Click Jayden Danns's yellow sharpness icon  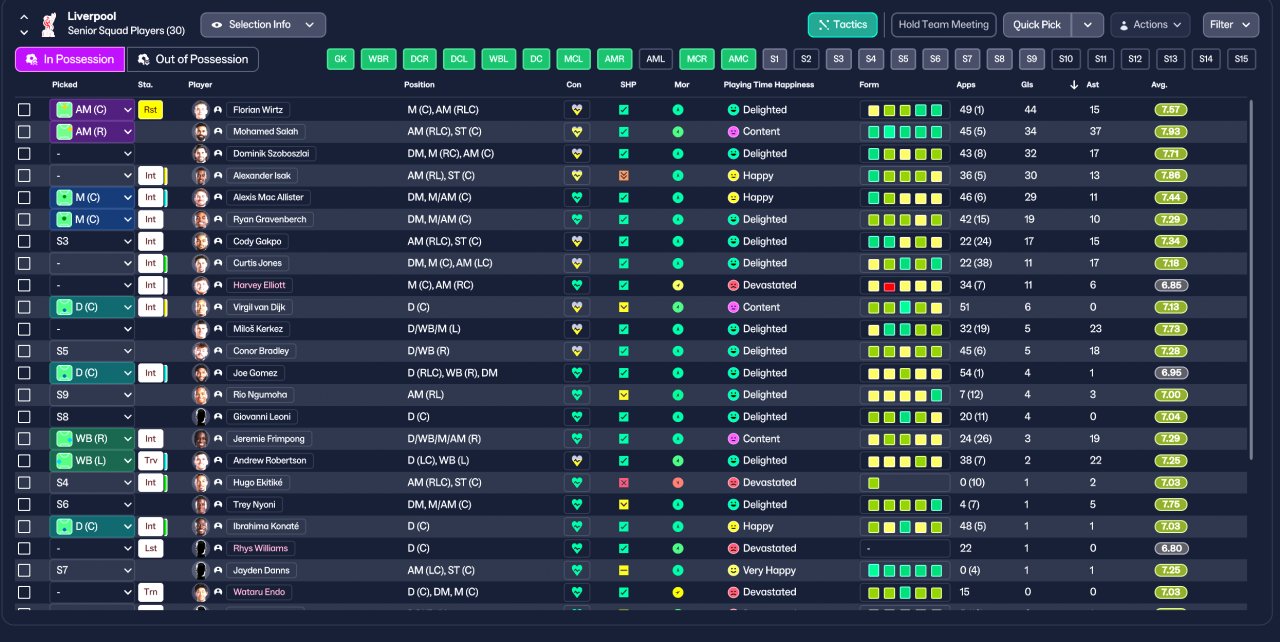pos(624,570)
